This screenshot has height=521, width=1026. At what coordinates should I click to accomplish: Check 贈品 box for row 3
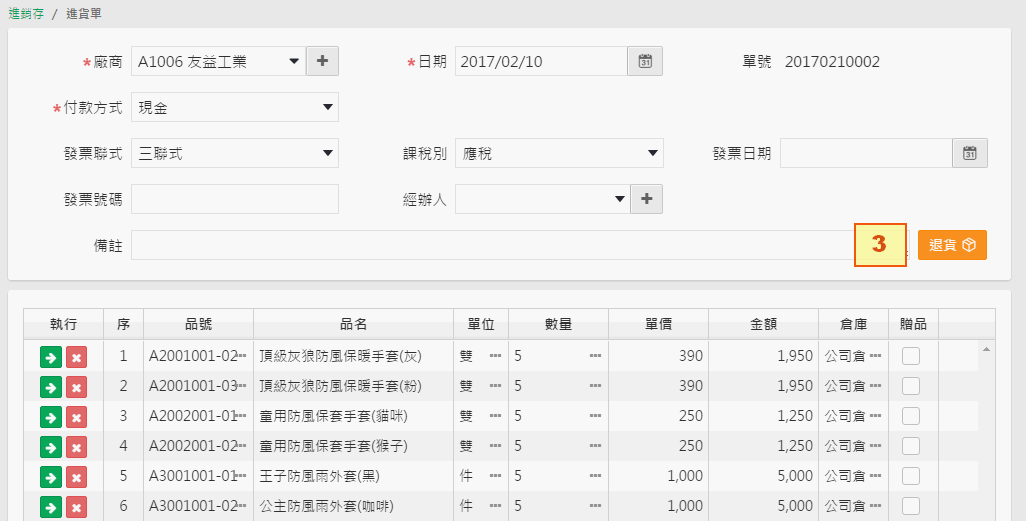[x=911, y=416]
